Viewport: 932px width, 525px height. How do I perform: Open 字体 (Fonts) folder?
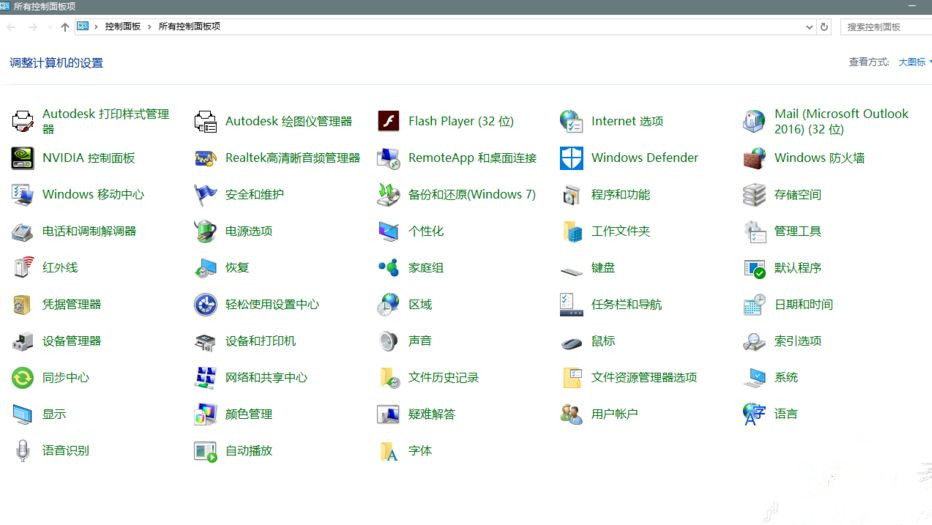[419, 451]
